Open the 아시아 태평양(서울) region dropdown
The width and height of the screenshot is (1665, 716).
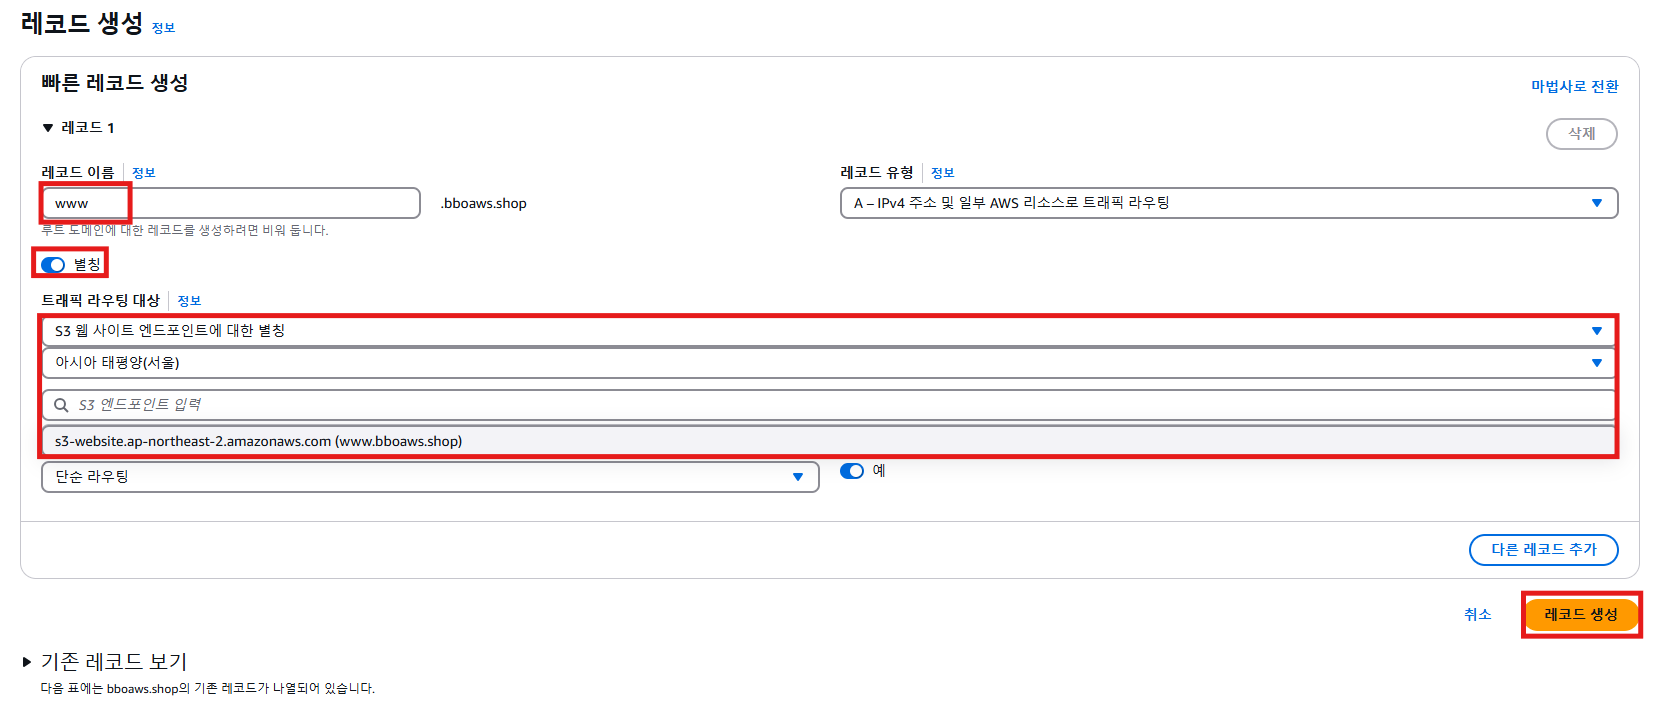(829, 363)
